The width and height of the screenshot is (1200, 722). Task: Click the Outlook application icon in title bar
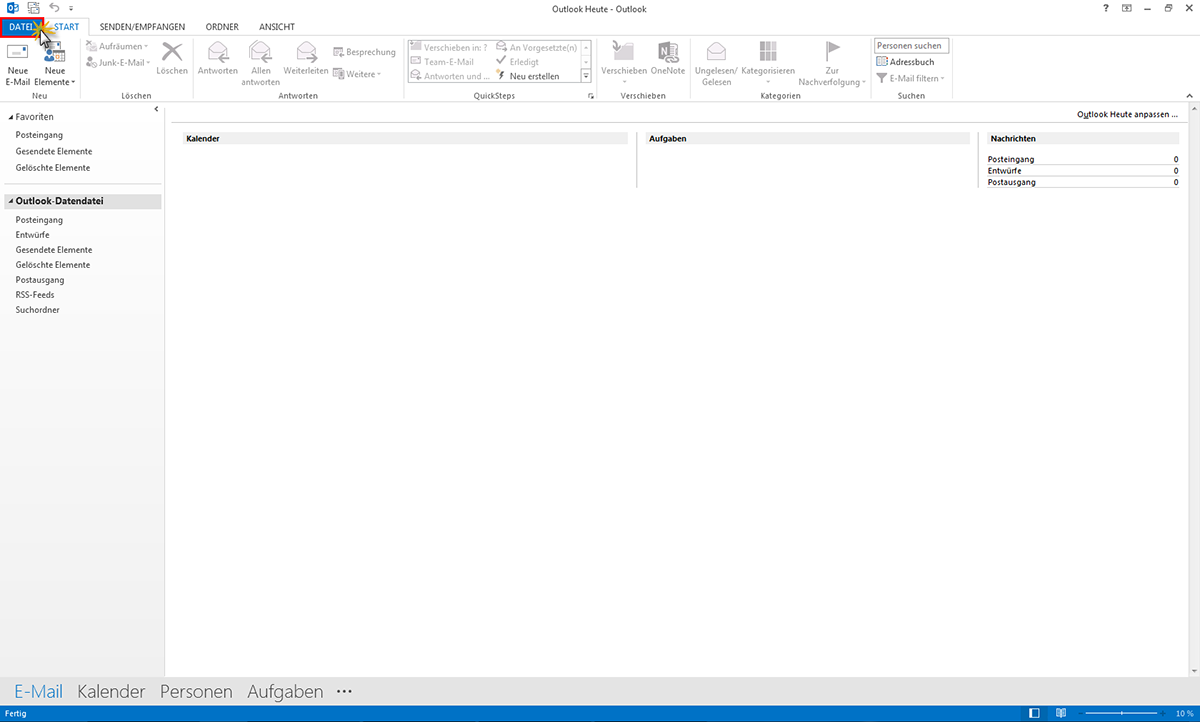(x=13, y=8)
